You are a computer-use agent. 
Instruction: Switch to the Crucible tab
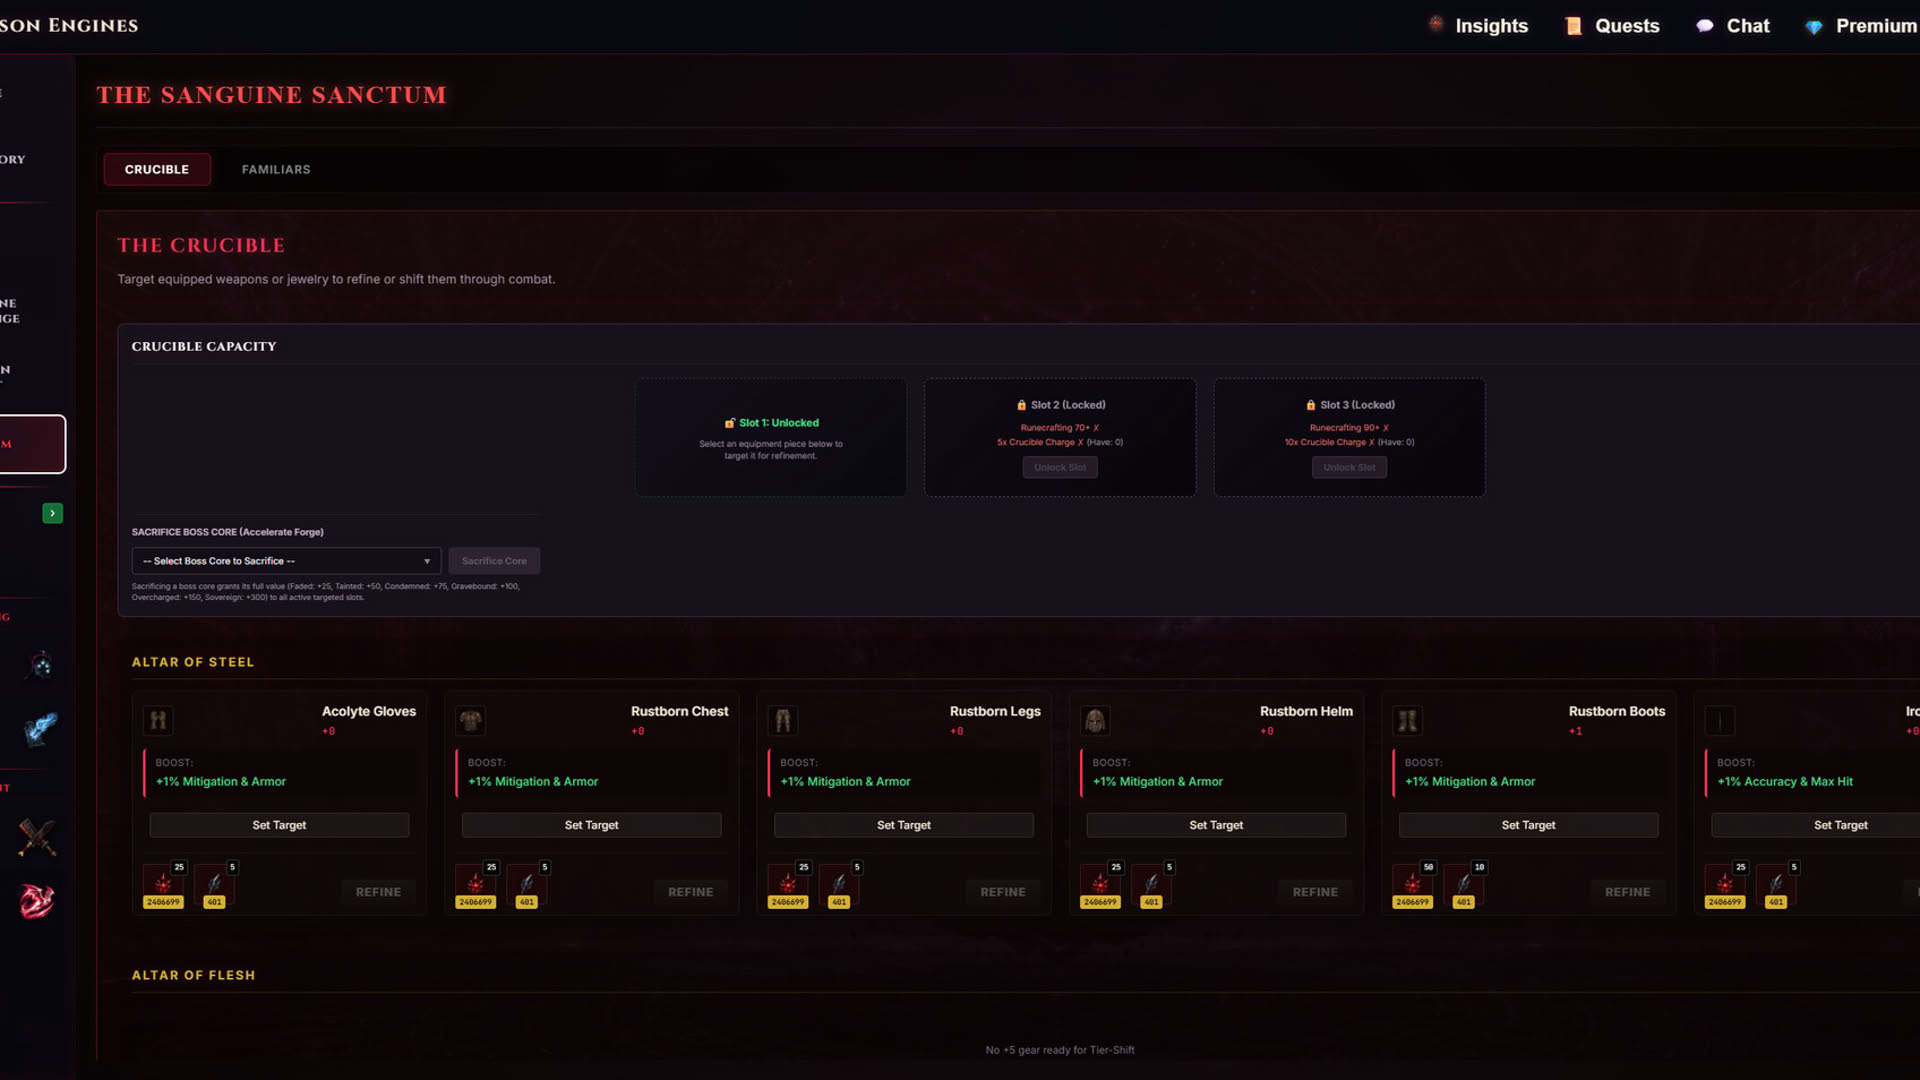[157, 169]
